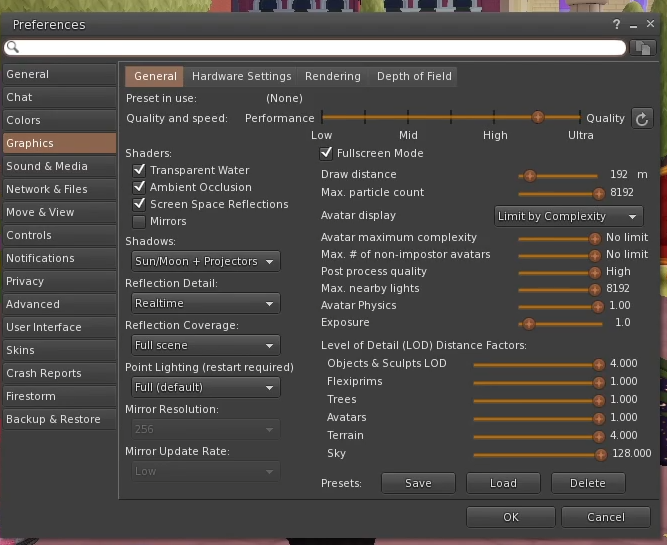Open Notifications preferences
The image size is (667, 545).
tap(59, 258)
